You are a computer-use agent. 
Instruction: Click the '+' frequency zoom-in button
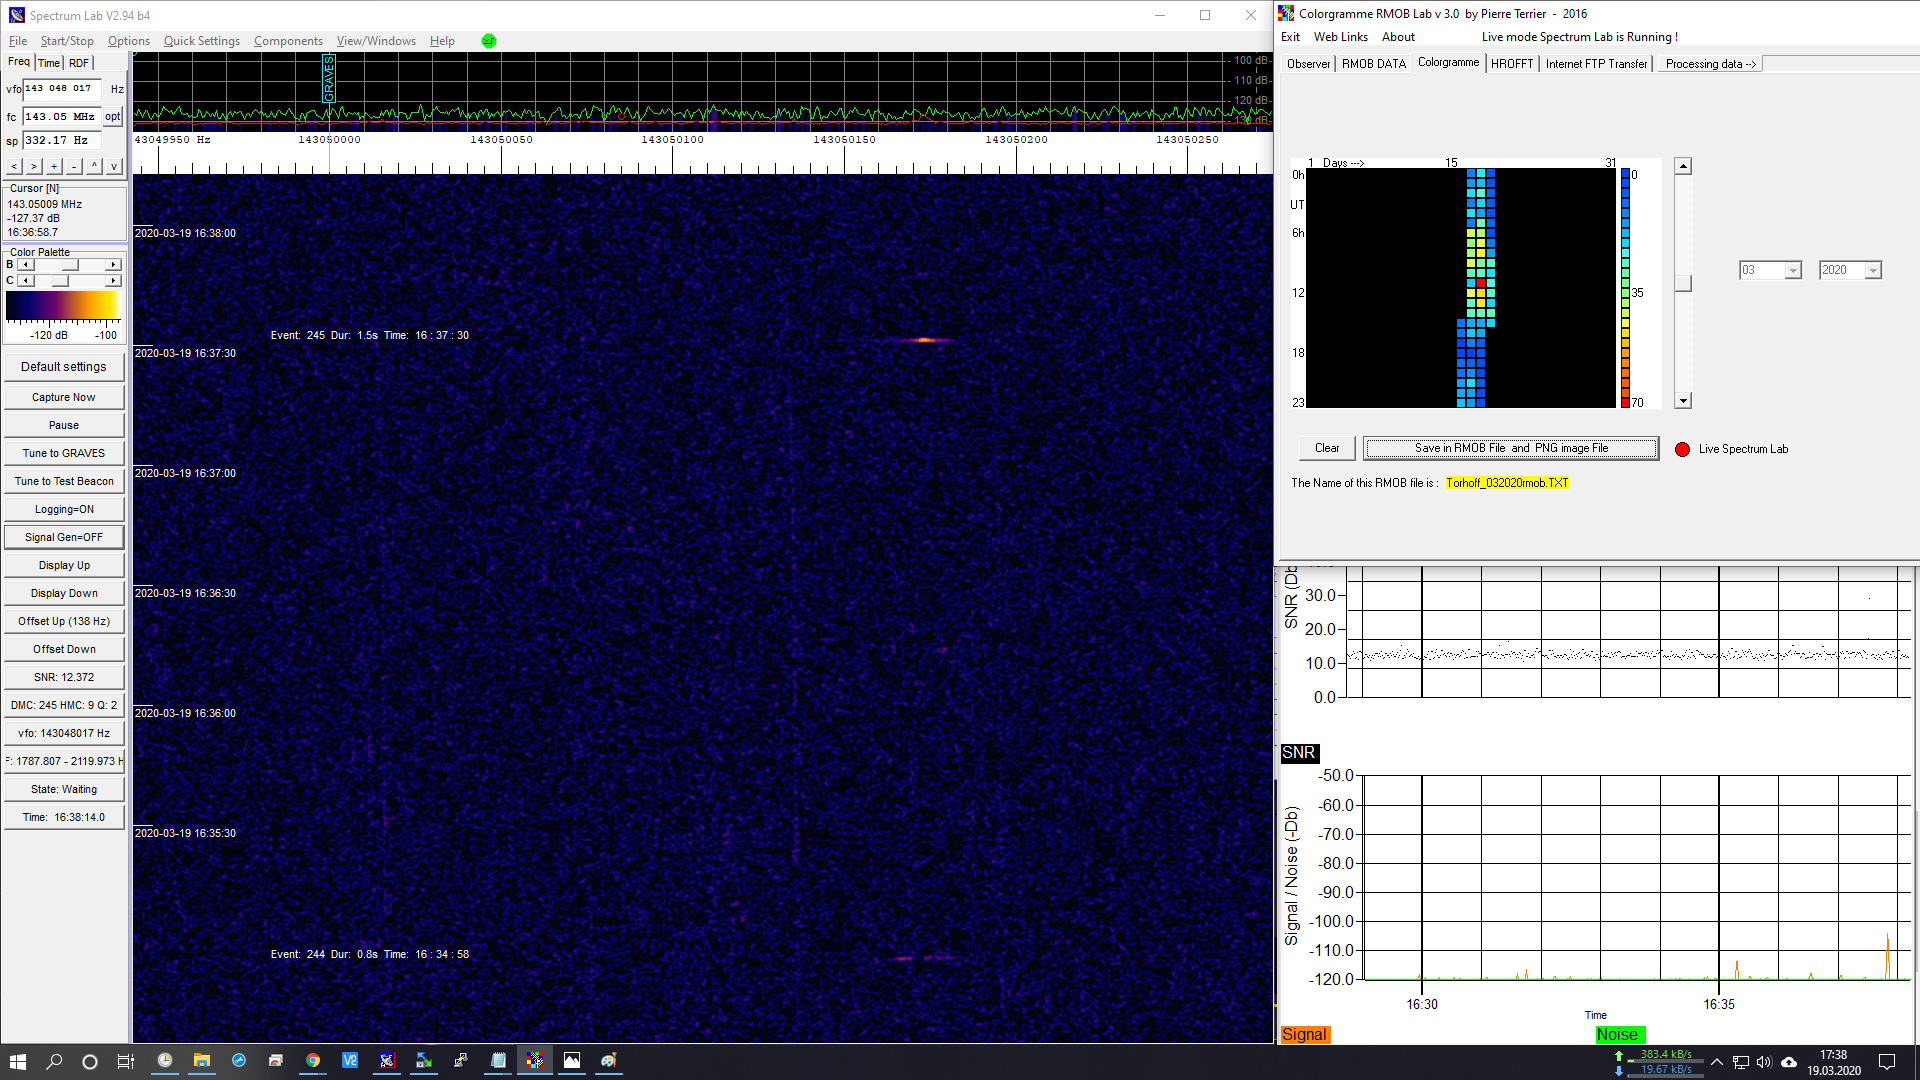click(x=54, y=166)
